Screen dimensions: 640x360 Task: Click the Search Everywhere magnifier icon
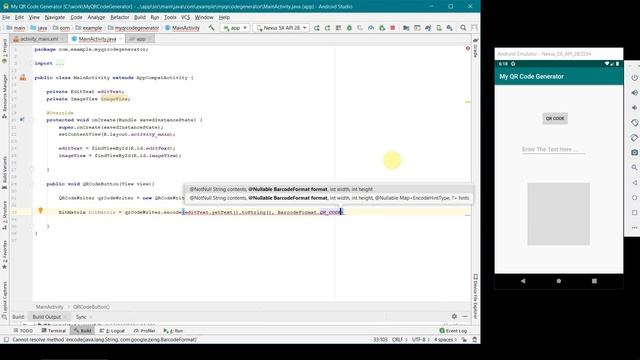(x=463, y=28)
